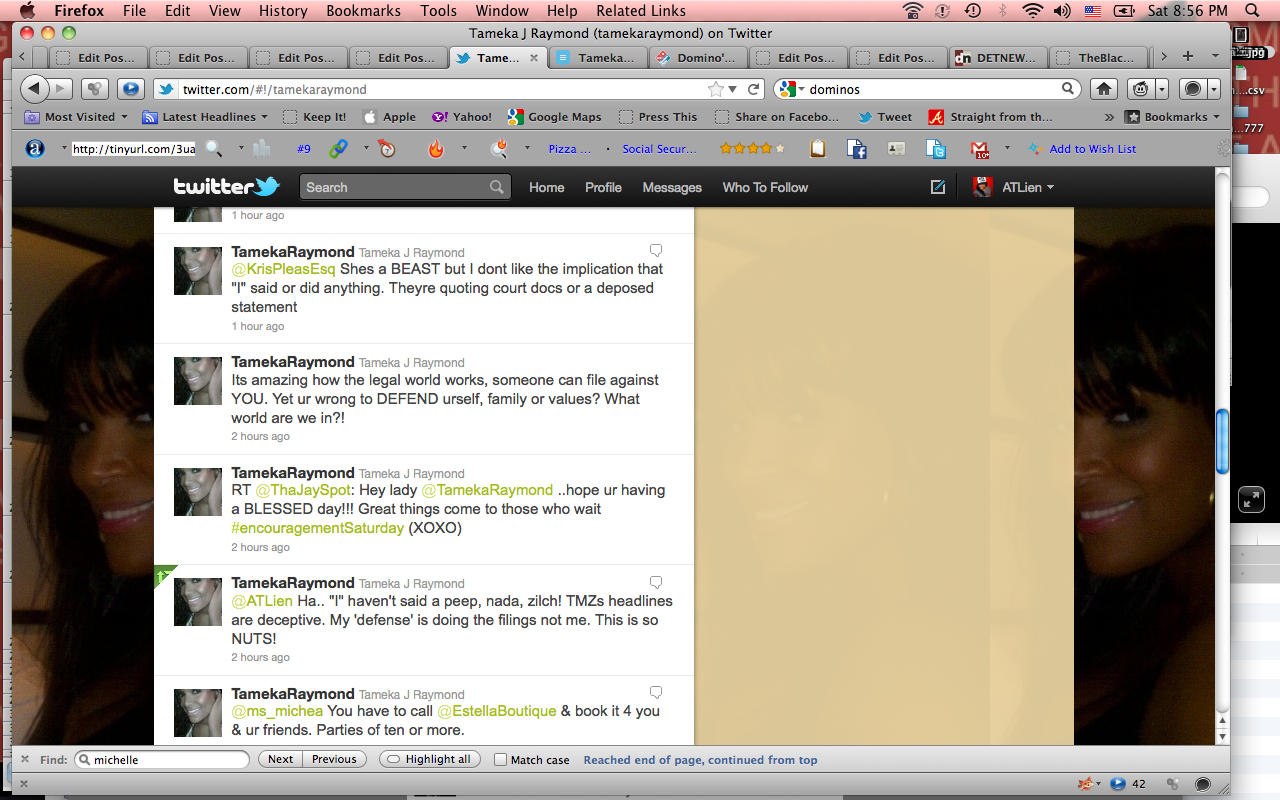Click the Facebook icon in the toolbar
The height and width of the screenshot is (800, 1280).
[x=857, y=149]
